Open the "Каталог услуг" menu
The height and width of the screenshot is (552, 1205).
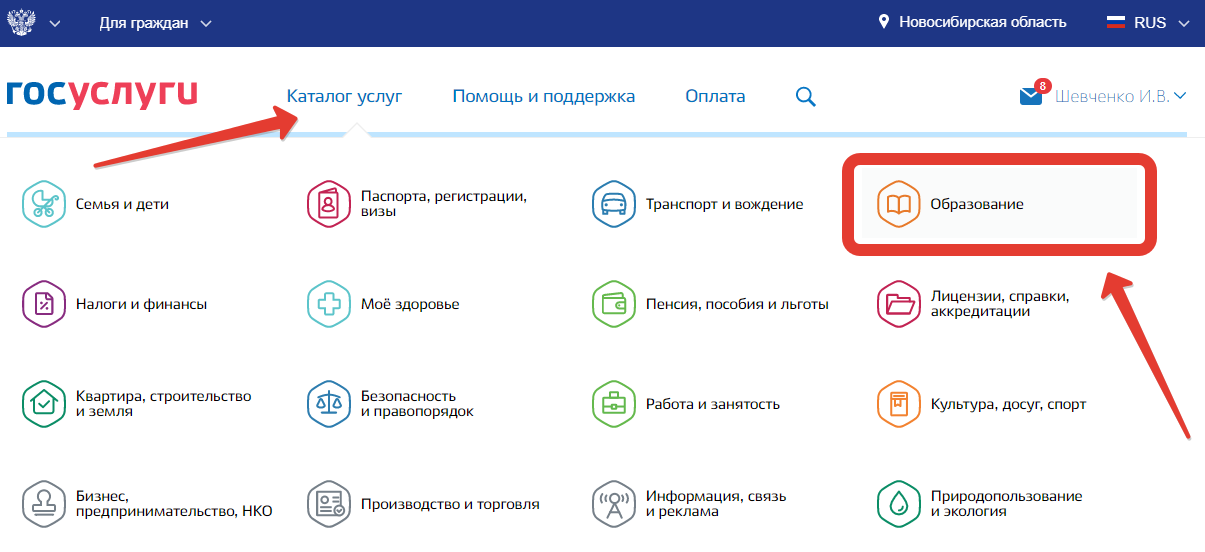(x=344, y=97)
